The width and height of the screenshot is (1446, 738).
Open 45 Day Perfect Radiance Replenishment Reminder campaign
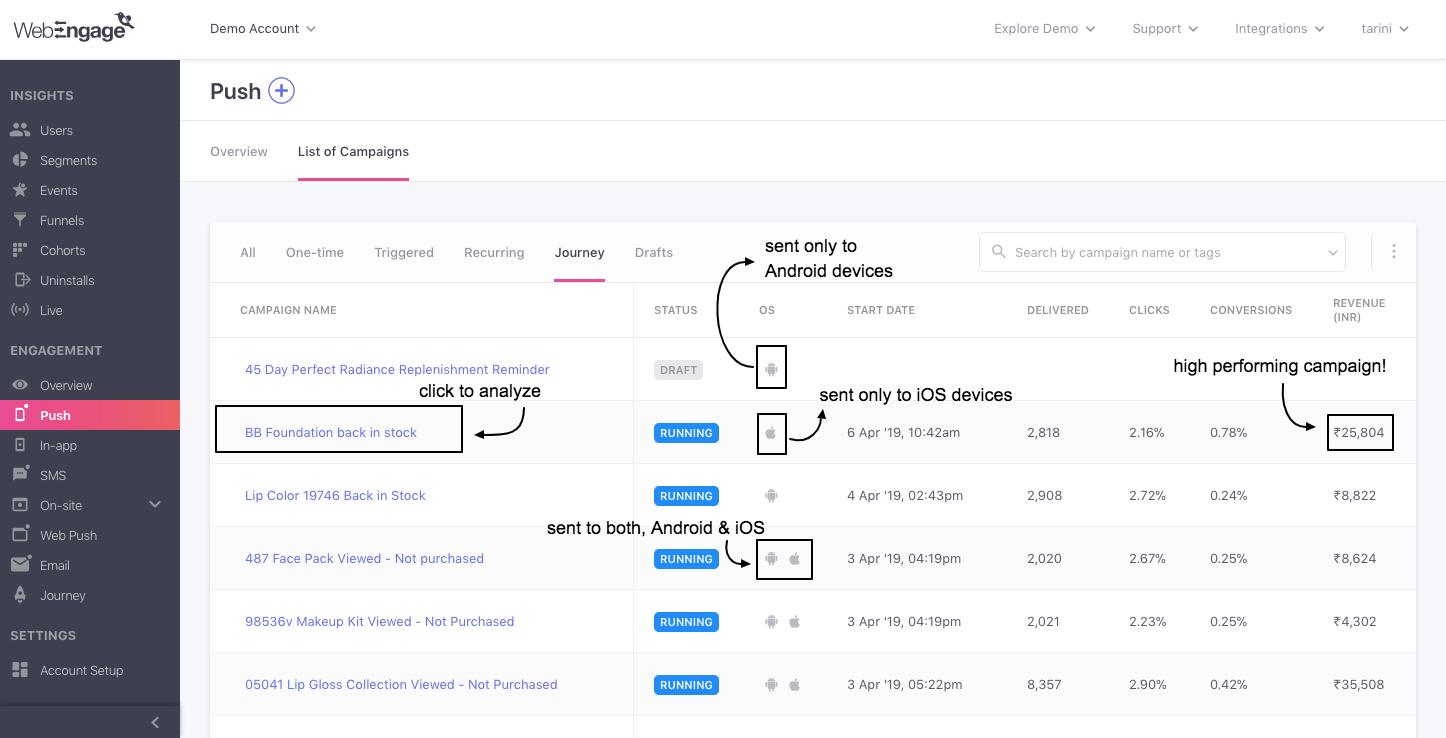point(397,370)
